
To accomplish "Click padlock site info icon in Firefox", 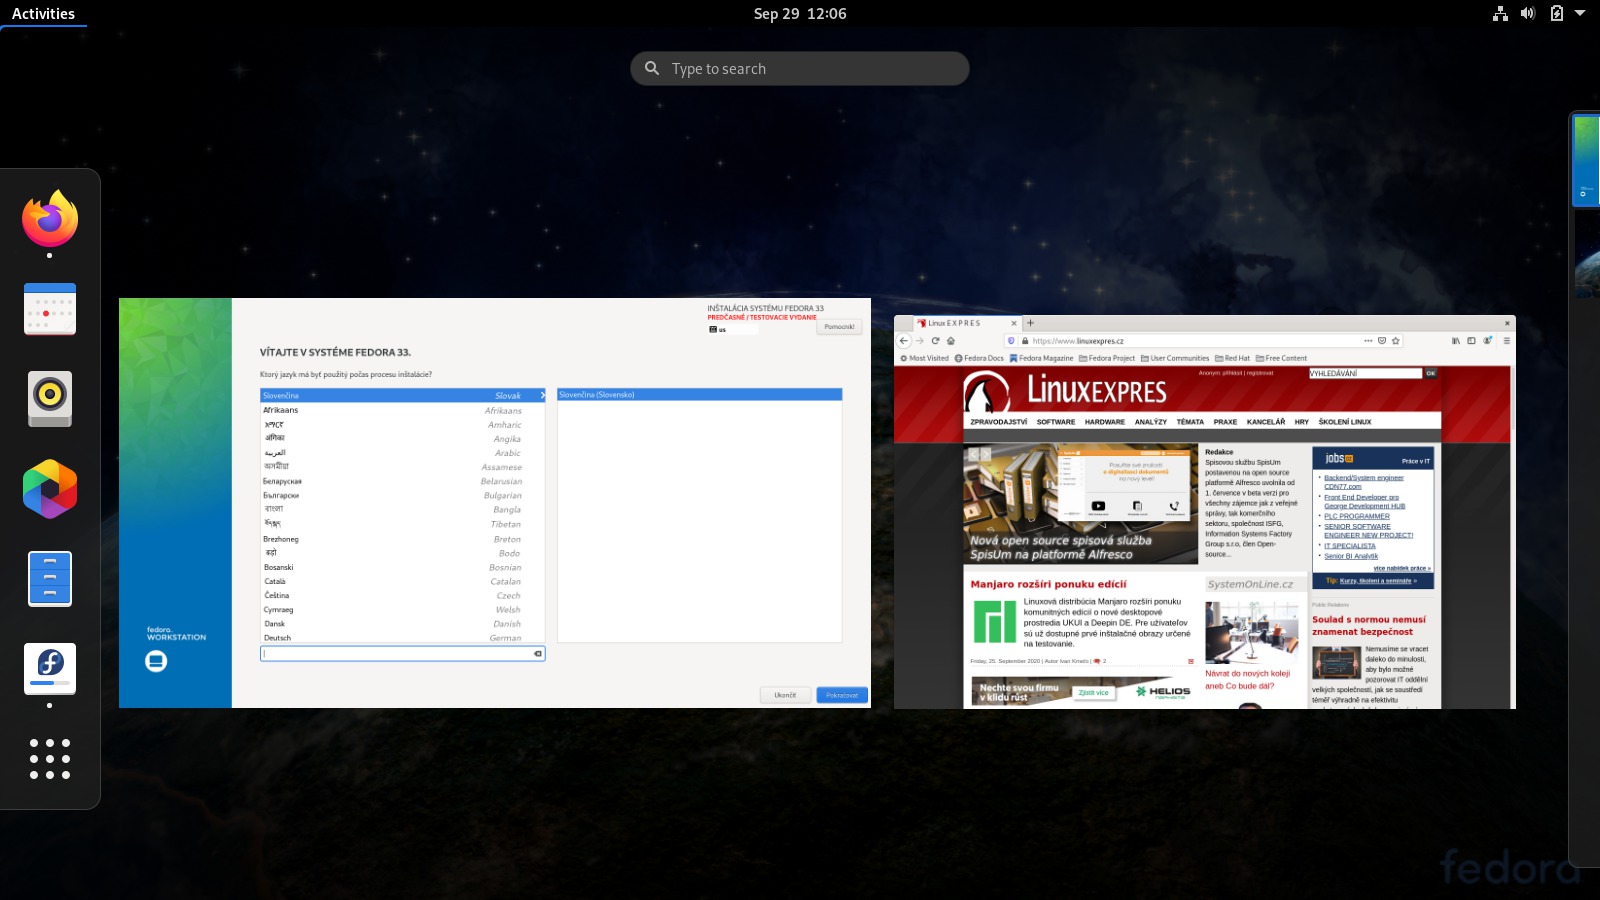I will pos(1025,341).
